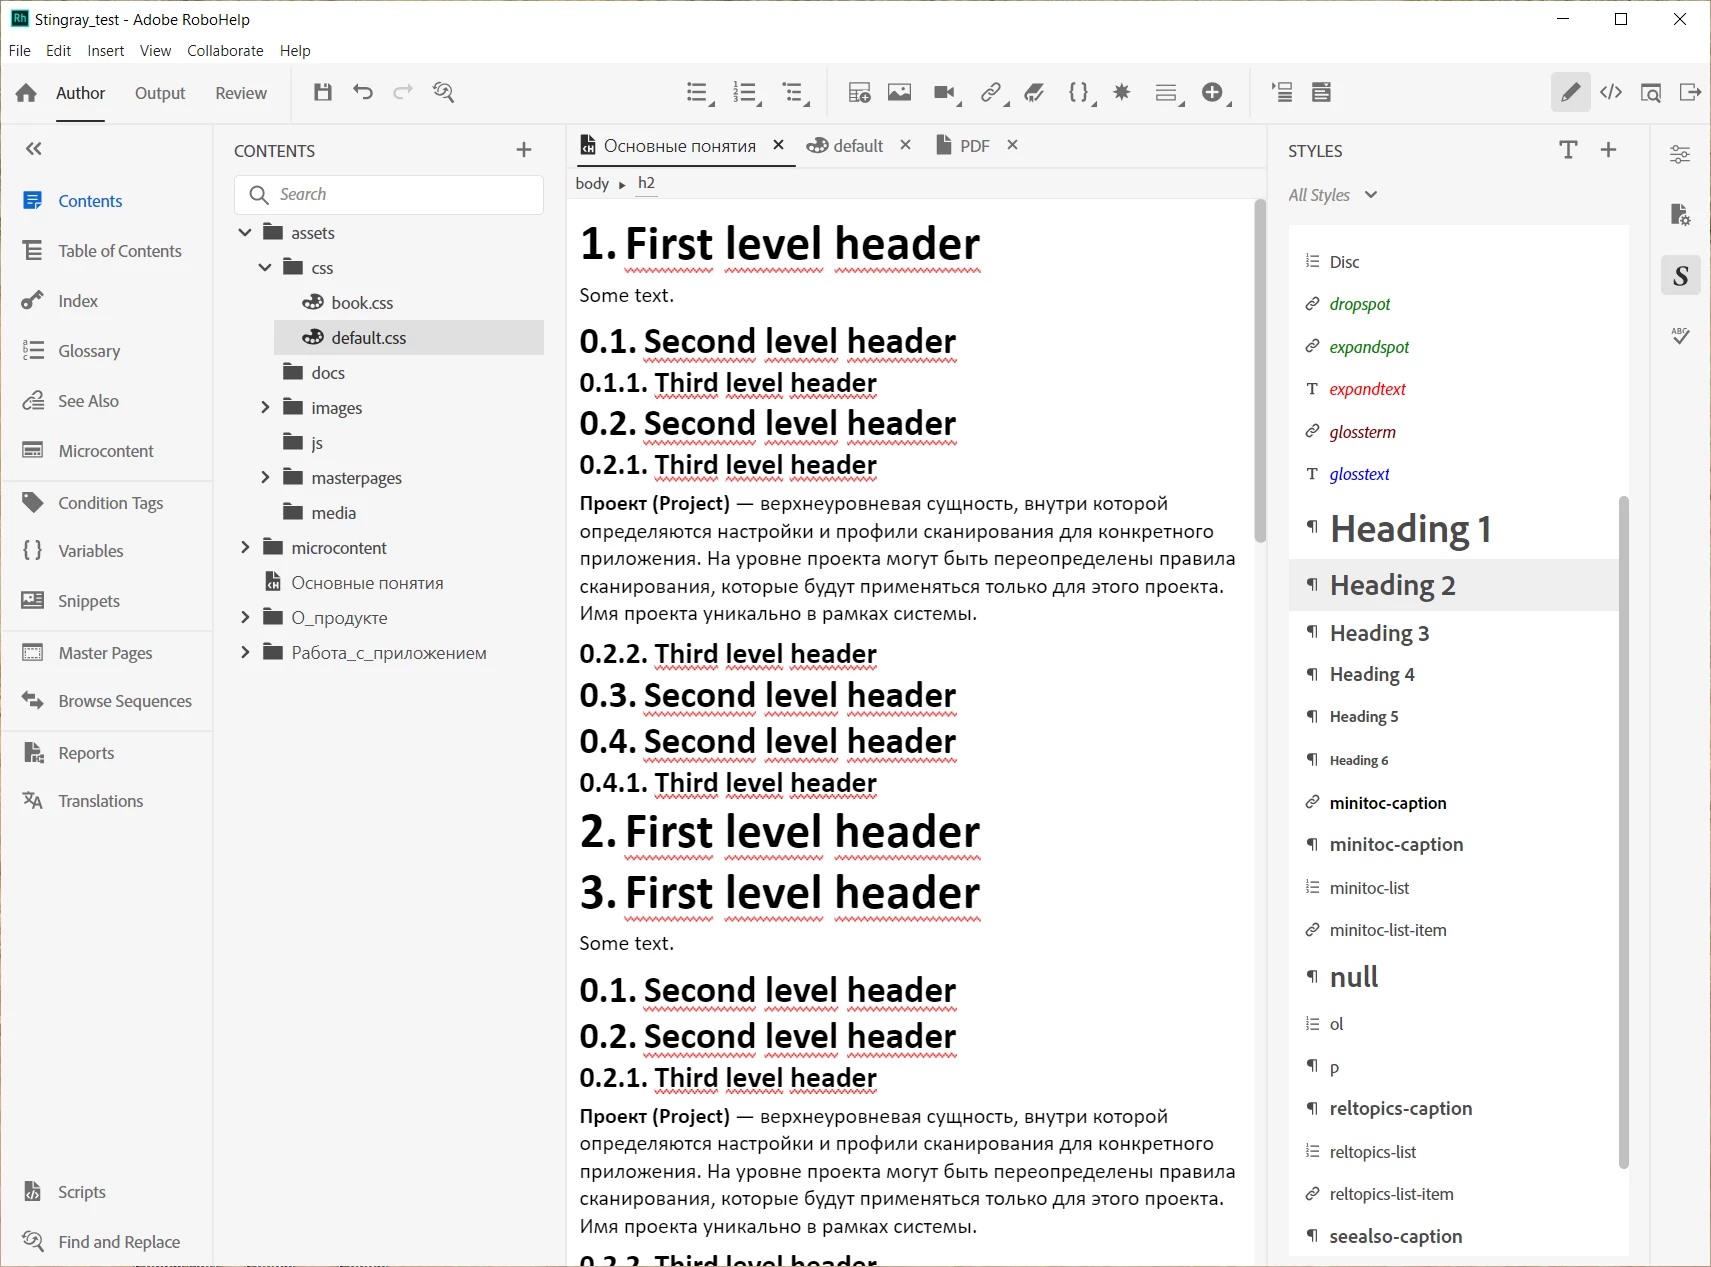Collapse the left sidebar with double chevron
Screen dimensions: 1711x1267
pyautogui.click(x=34, y=149)
